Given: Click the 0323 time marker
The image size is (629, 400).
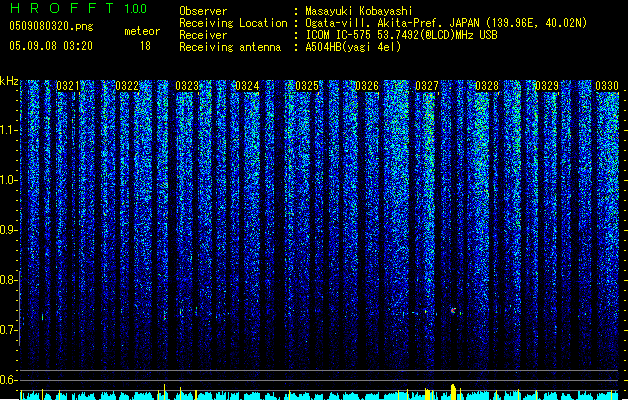Looking at the screenshot, I should [187, 86].
